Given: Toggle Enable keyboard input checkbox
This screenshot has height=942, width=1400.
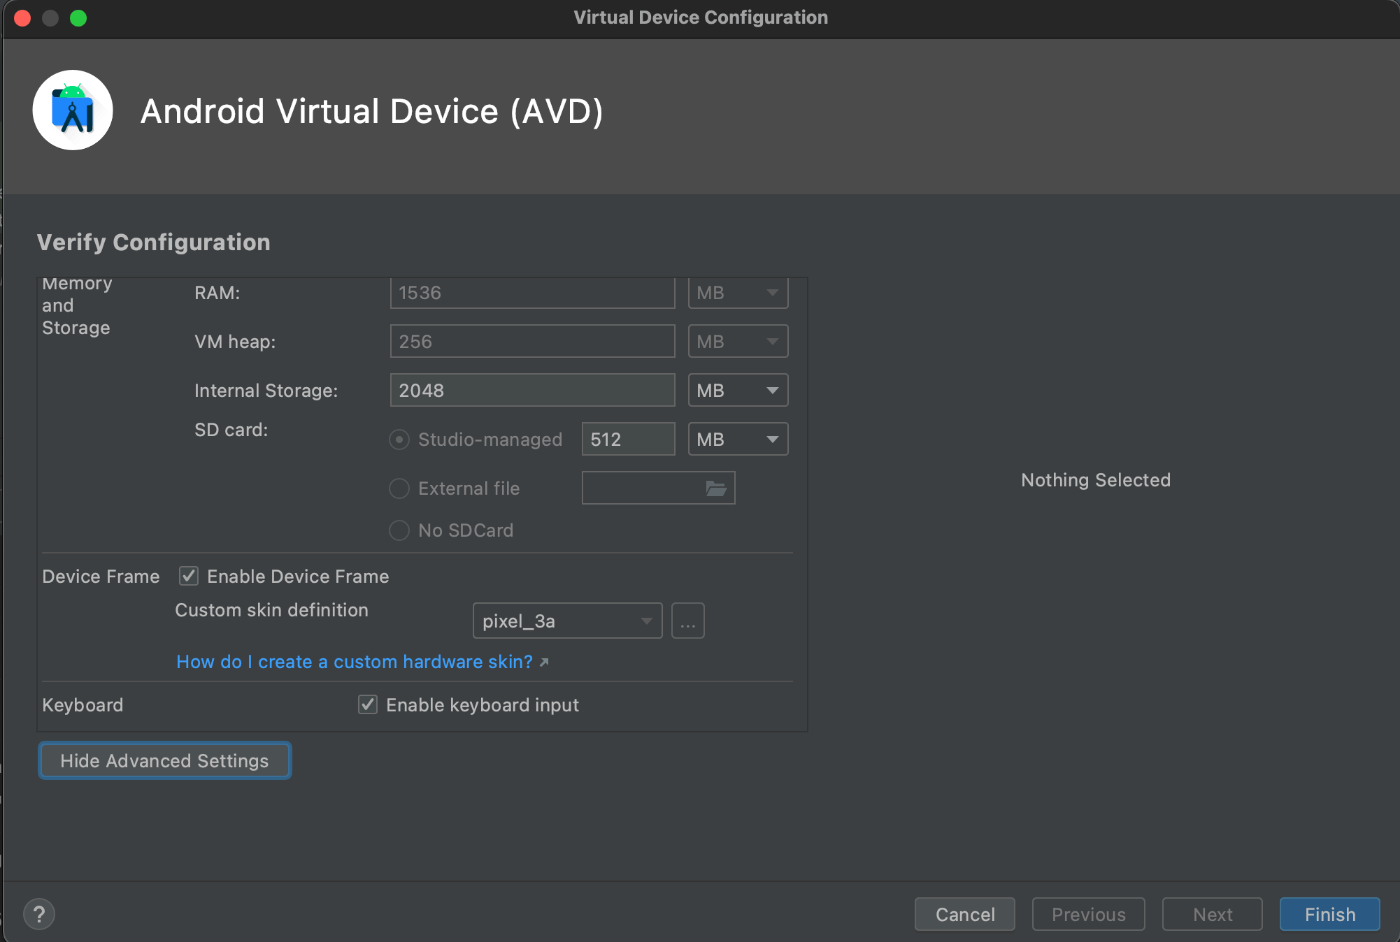Looking at the screenshot, I should click(x=368, y=705).
